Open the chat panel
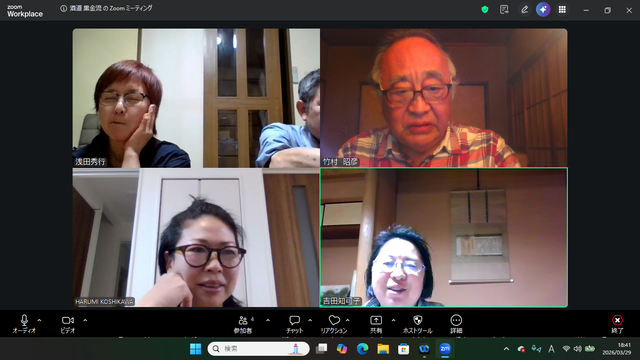The width and height of the screenshot is (640, 360). (x=294, y=324)
